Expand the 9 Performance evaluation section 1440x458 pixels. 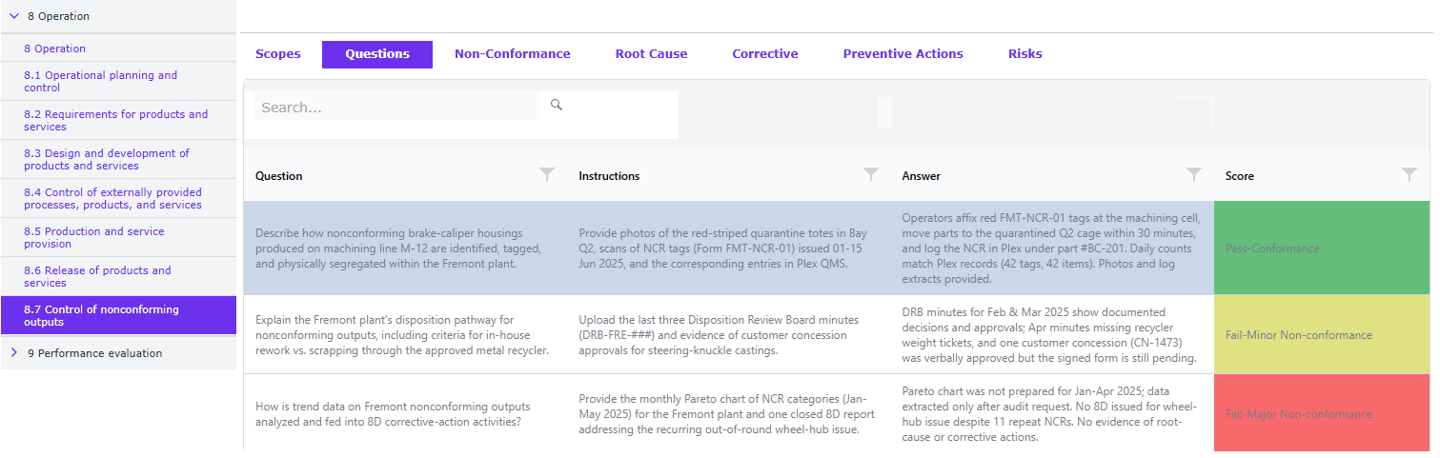pyautogui.click(x=14, y=353)
